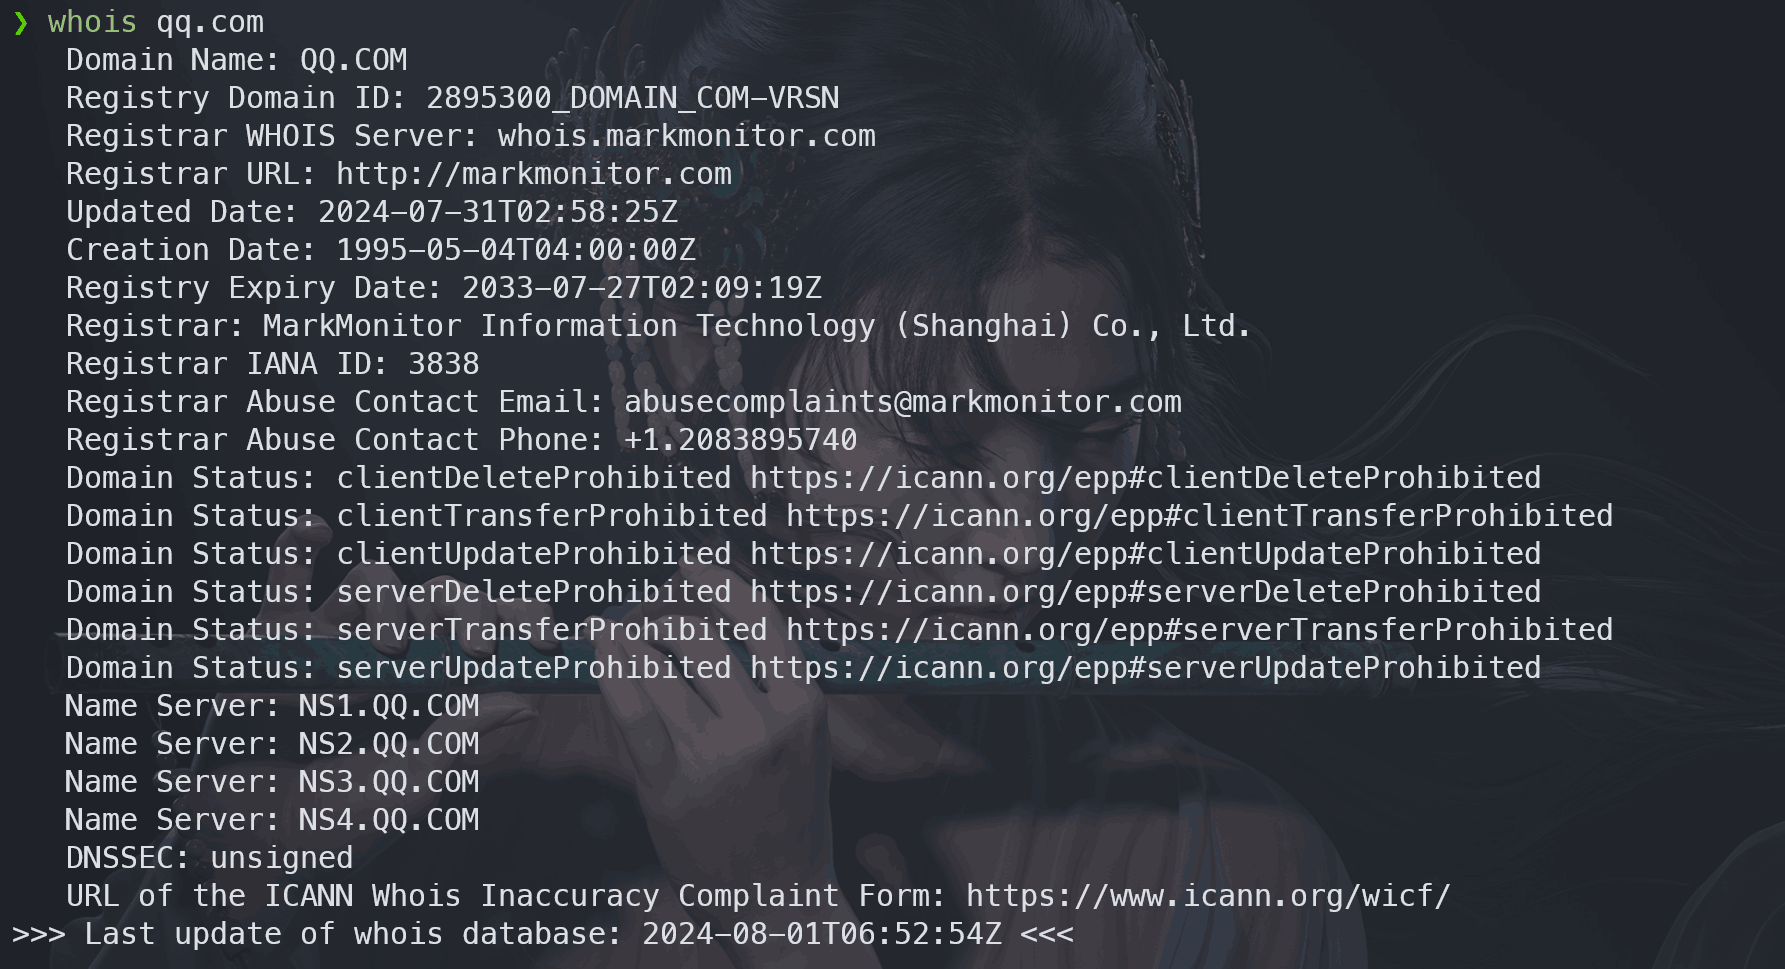Open the ICANN wicf complaint form link

(x=1207, y=896)
